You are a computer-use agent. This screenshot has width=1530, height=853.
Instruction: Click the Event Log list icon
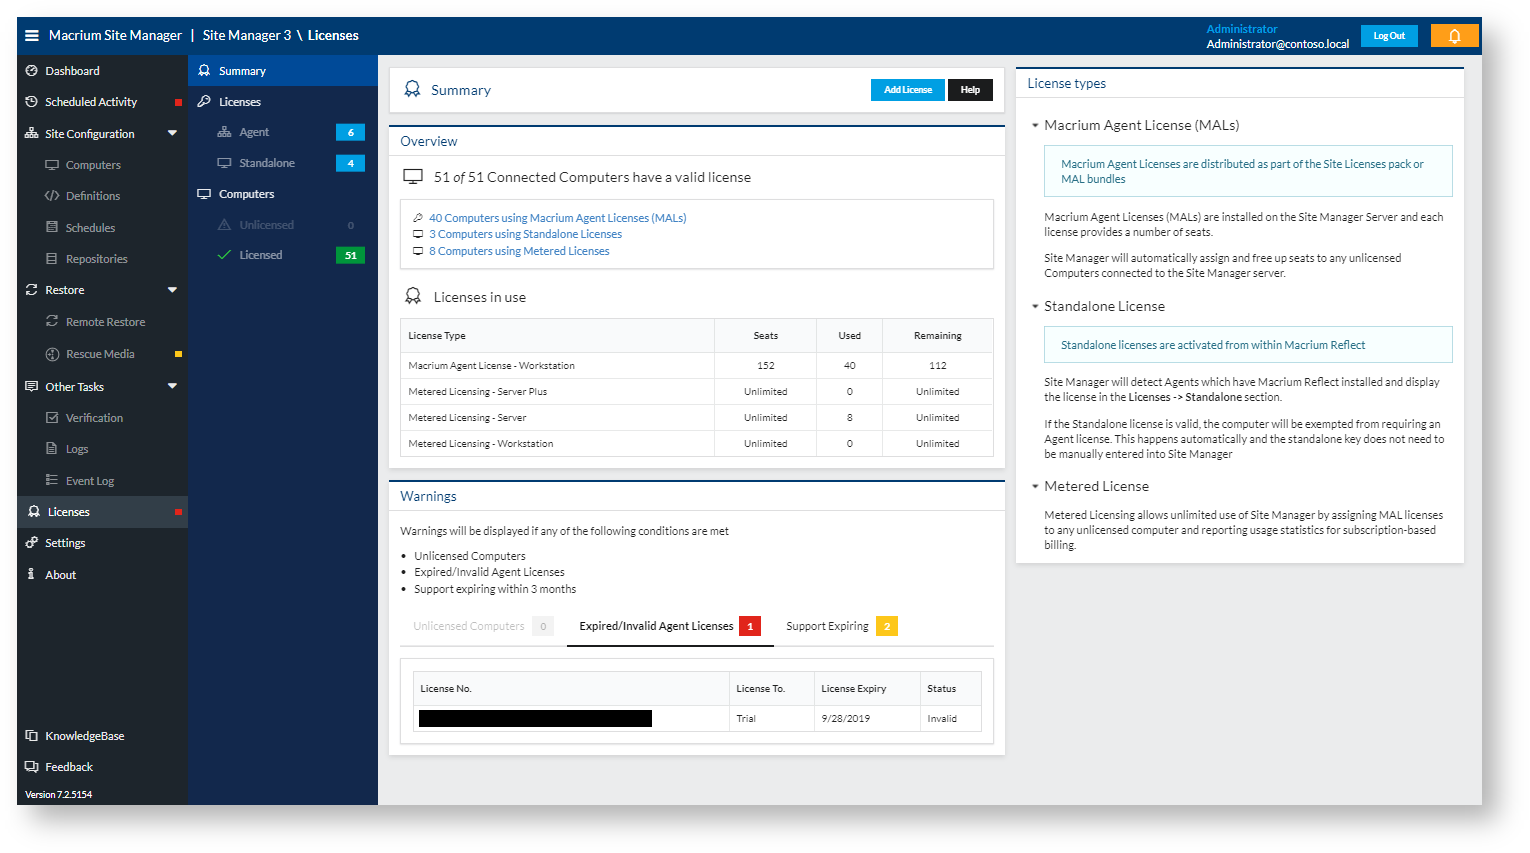click(52, 480)
